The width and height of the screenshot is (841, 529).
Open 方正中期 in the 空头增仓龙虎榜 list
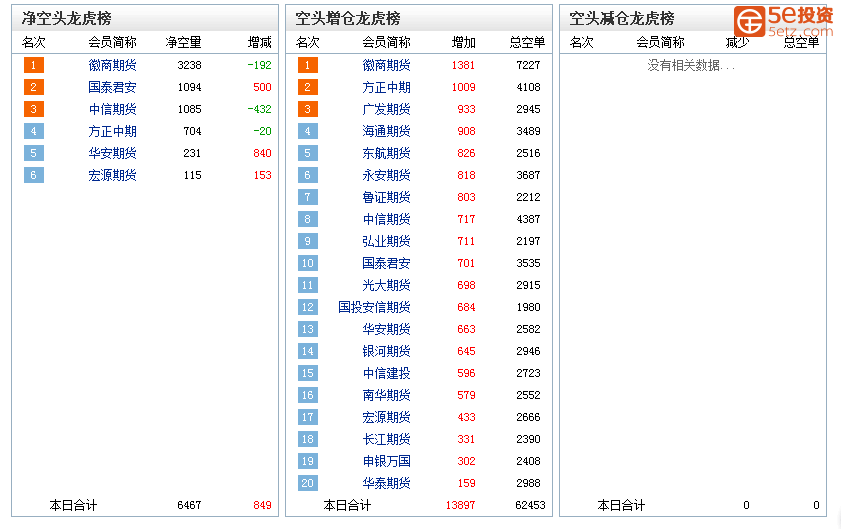[386, 87]
